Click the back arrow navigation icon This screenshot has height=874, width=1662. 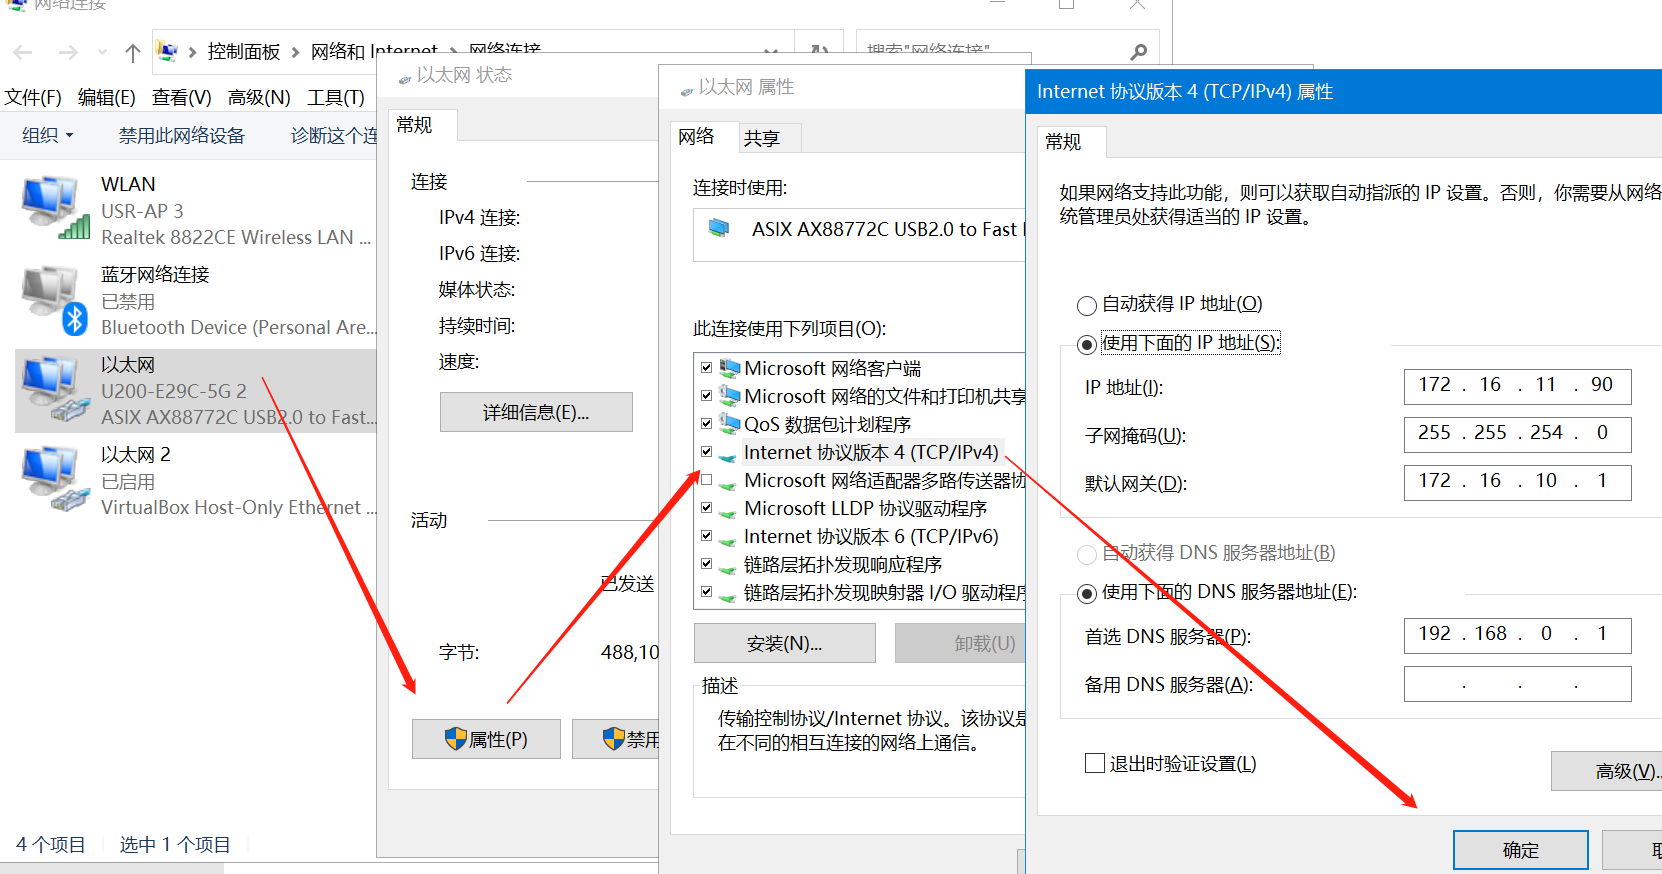click(x=24, y=52)
